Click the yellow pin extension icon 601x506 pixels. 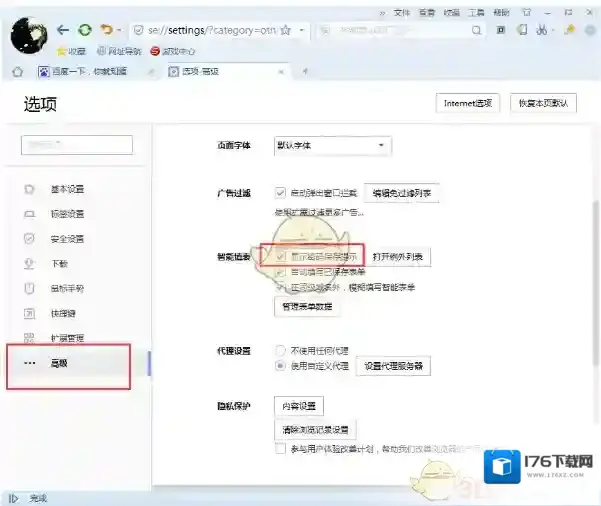point(570,30)
